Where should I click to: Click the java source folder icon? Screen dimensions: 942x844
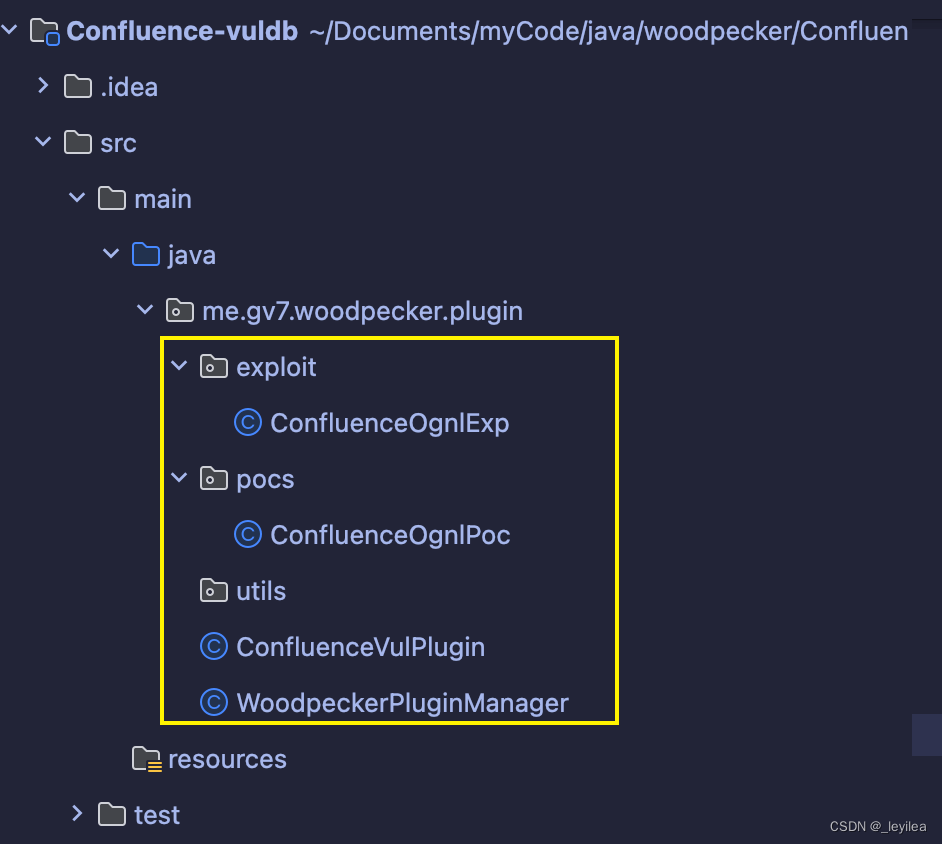(x=145, y=254)
